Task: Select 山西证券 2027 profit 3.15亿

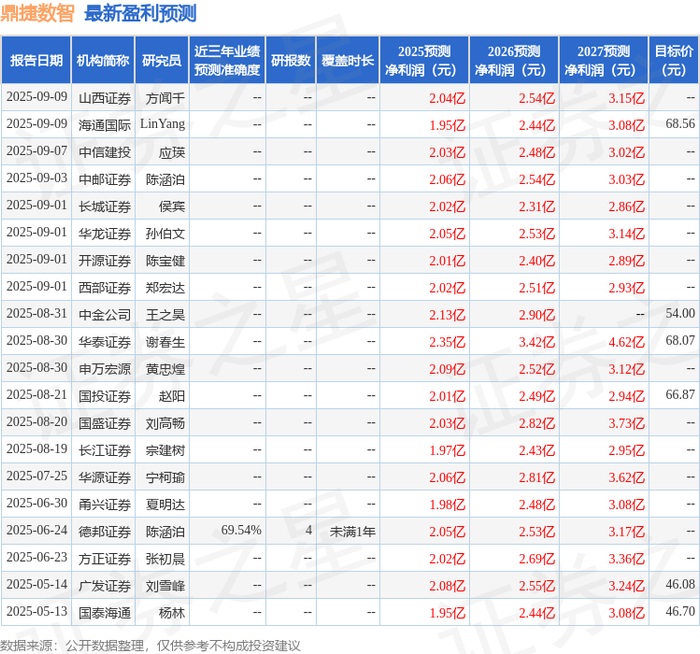Action: click(x=626, y=98)
